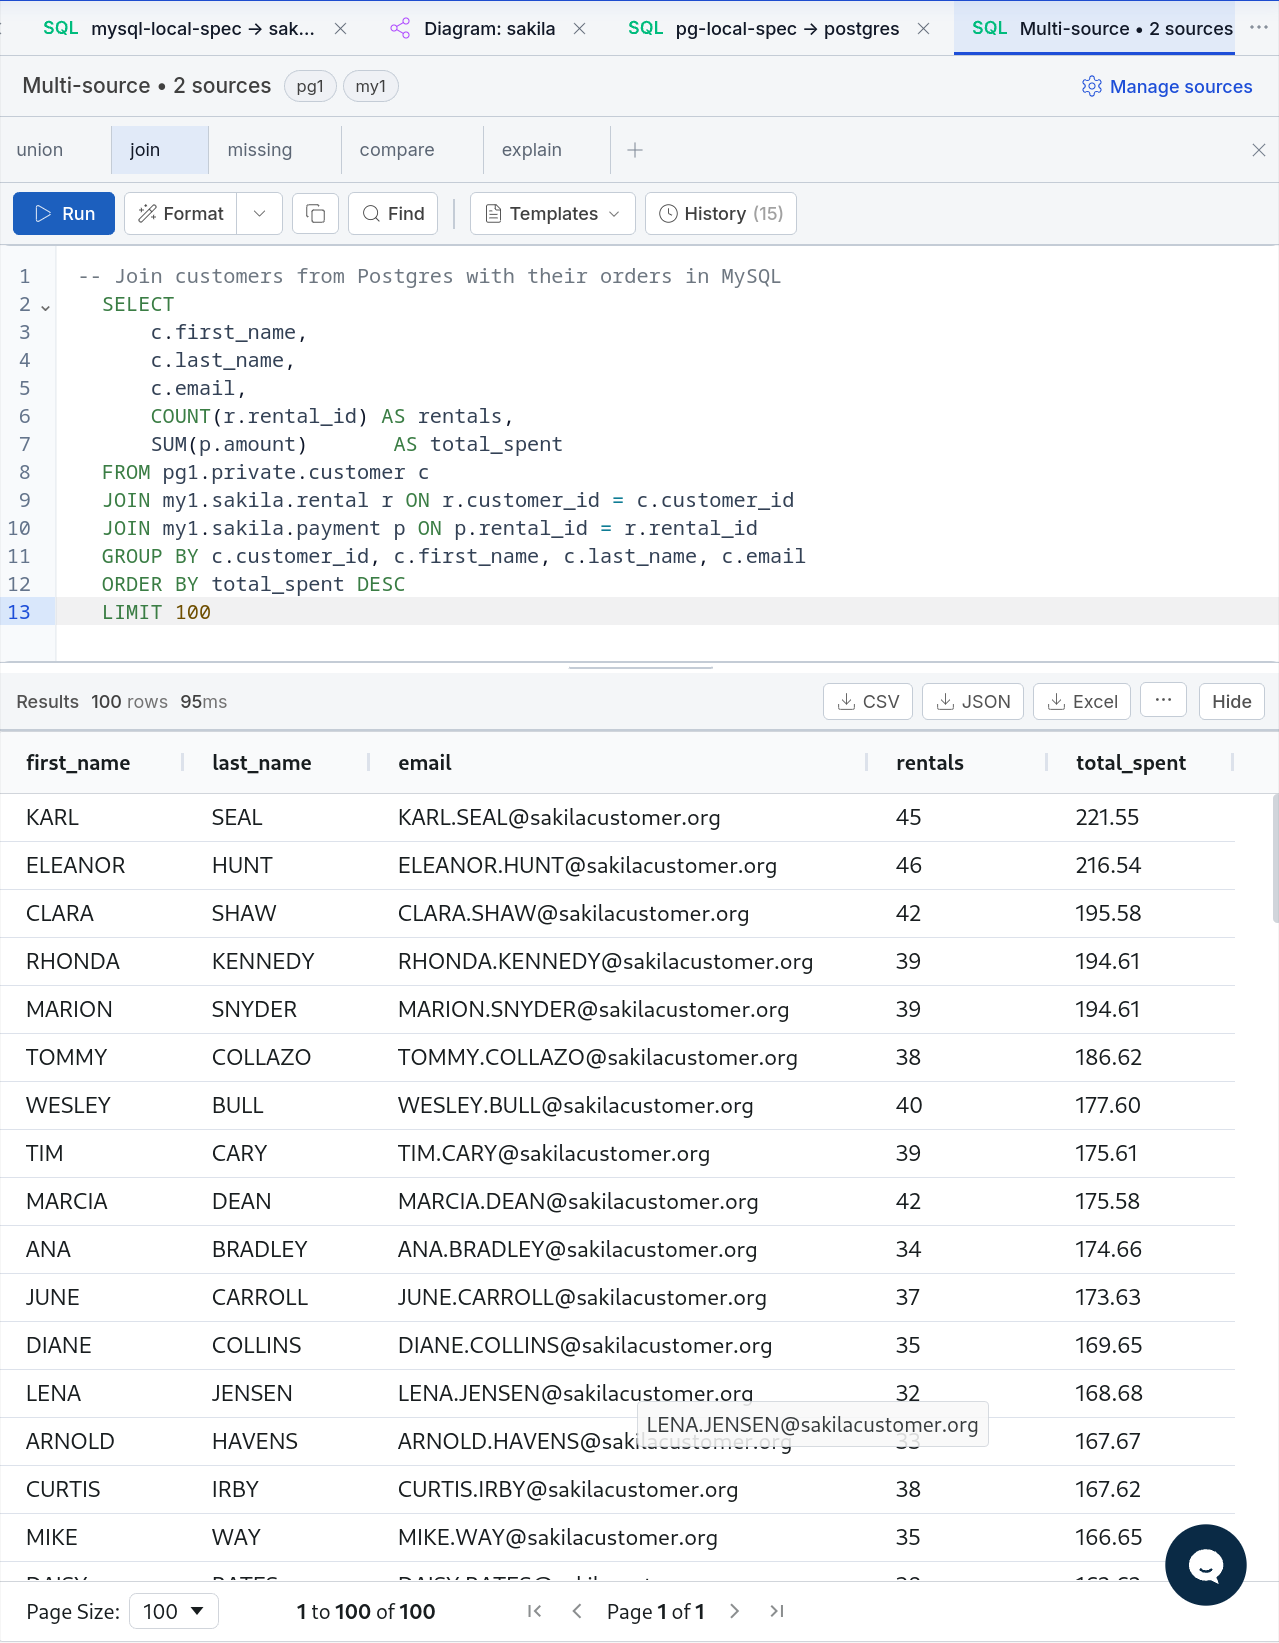The width and height of the screenshot is (1279, 1643).
Task: Go to first results page
Action: [535, 1611]
